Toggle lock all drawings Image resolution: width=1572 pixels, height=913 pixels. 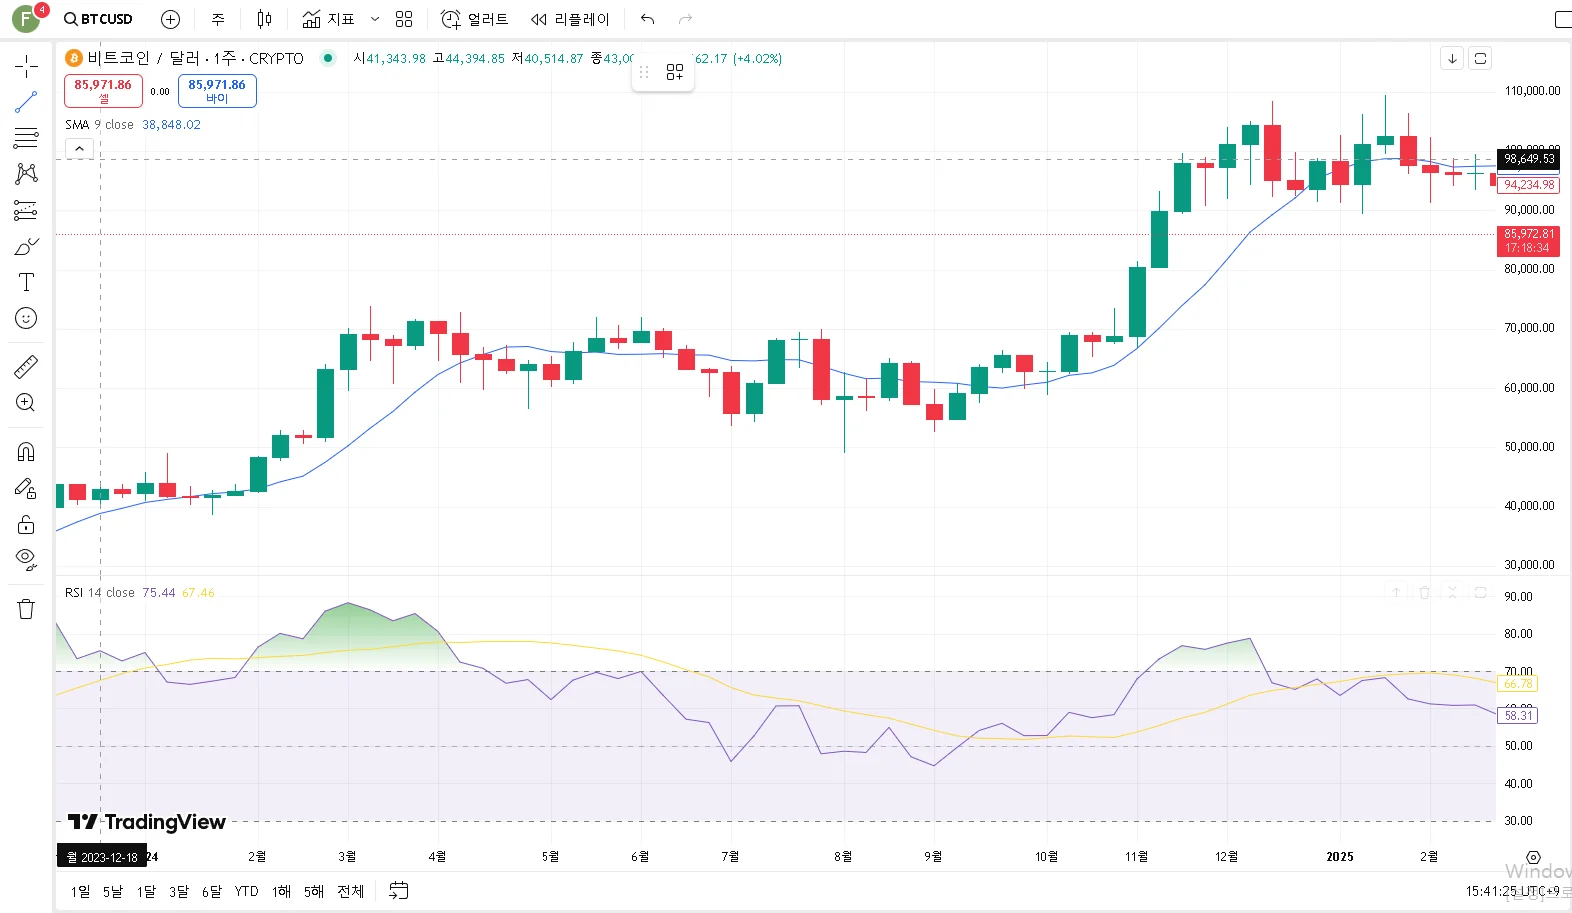pos(26,525)
